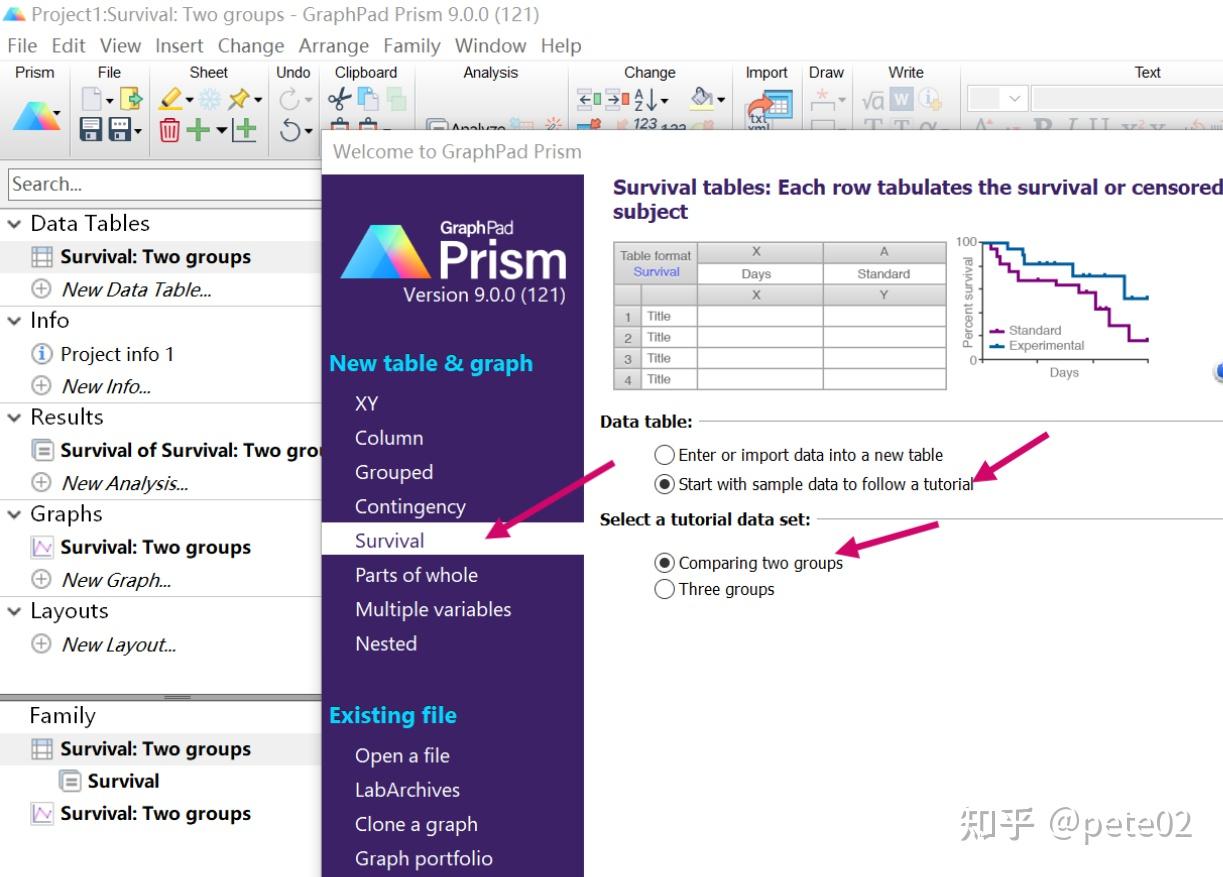Cut with the scissors icon

click(339, 99)
